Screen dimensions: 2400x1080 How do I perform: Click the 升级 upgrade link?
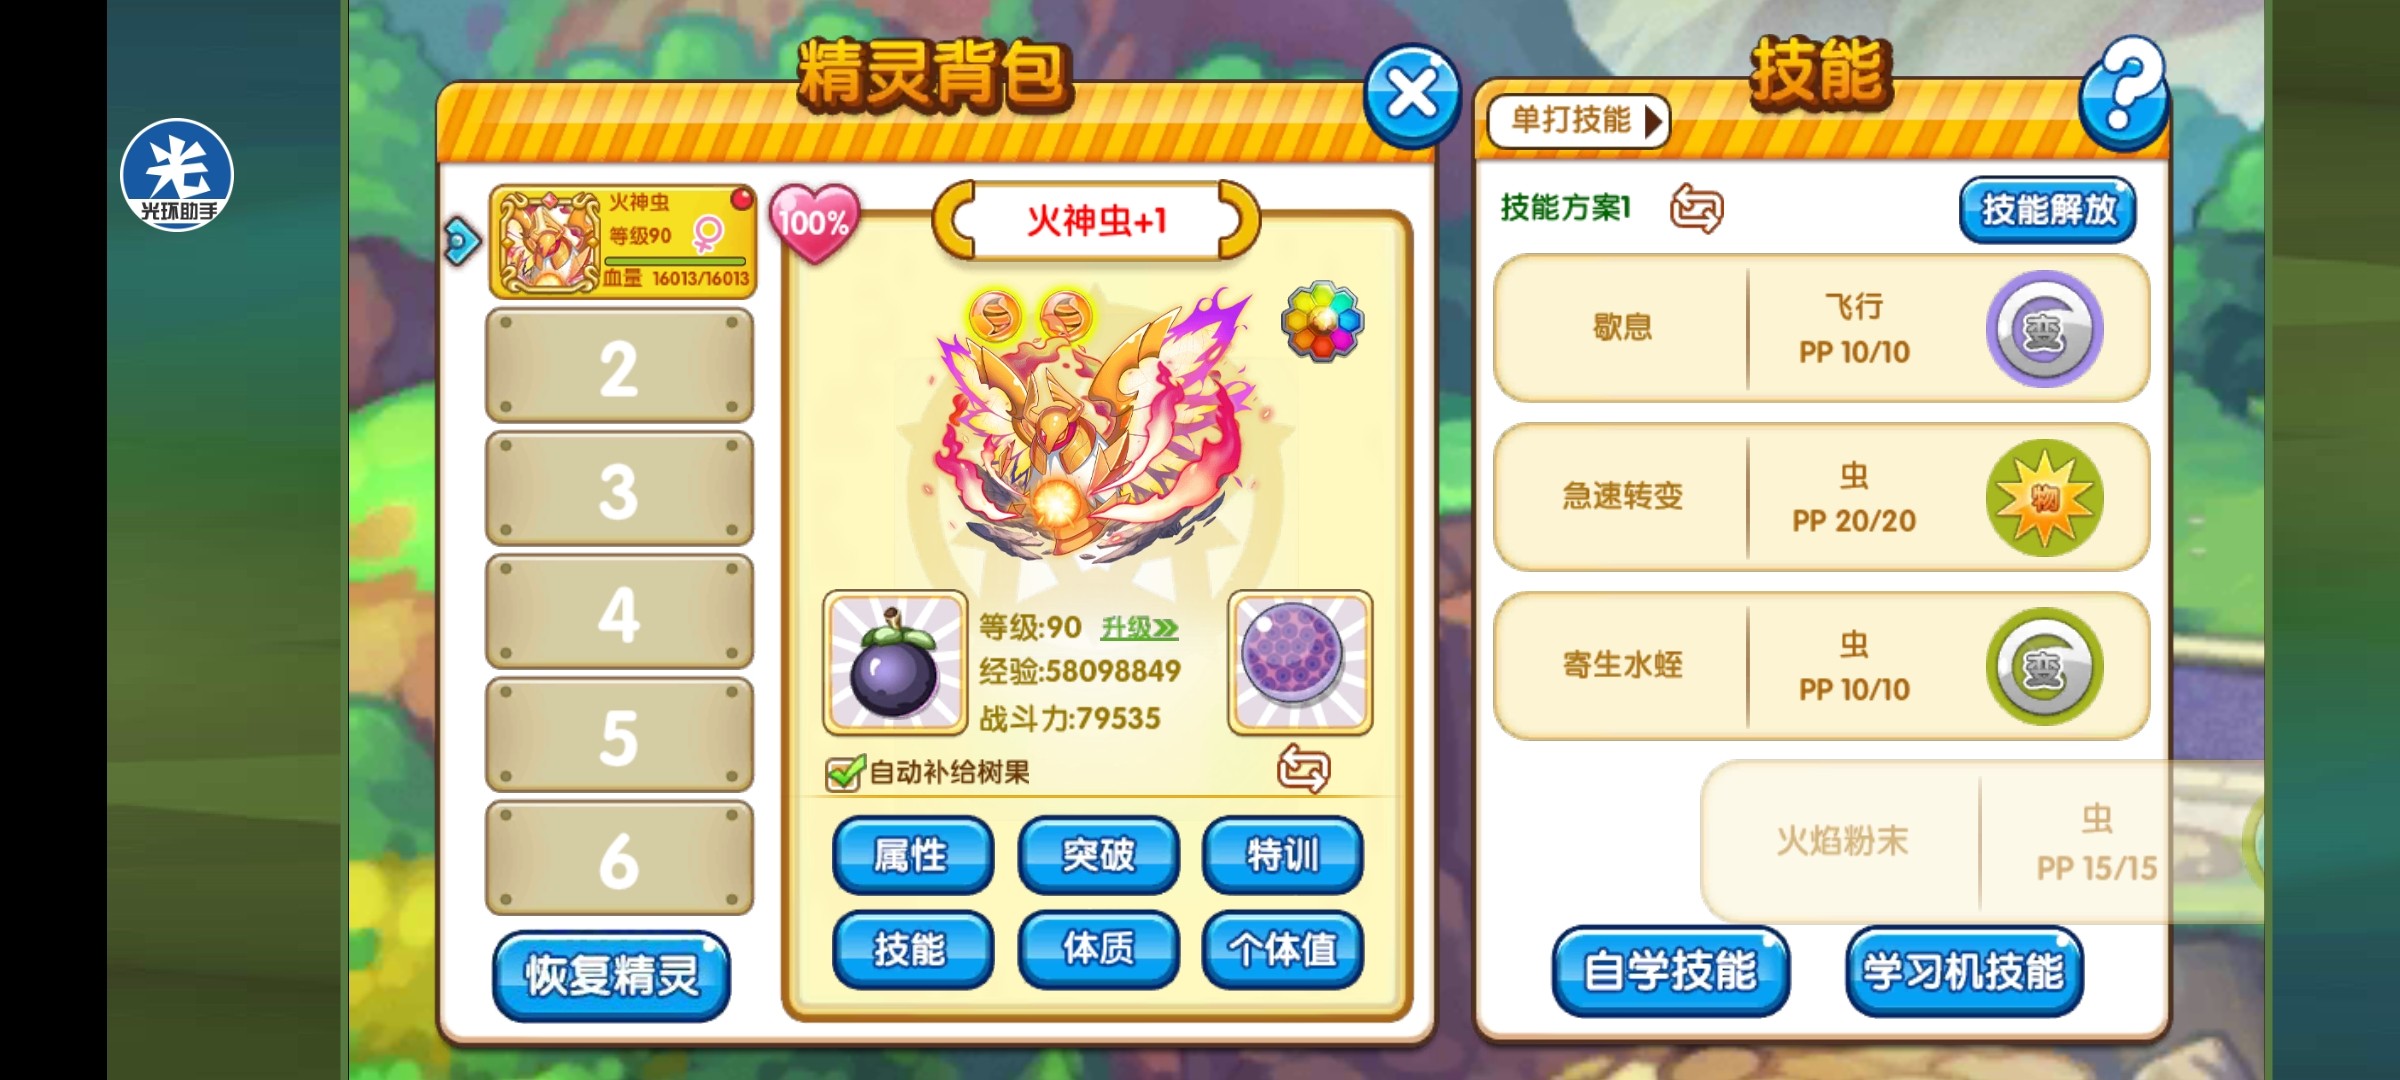(1139, 628)
